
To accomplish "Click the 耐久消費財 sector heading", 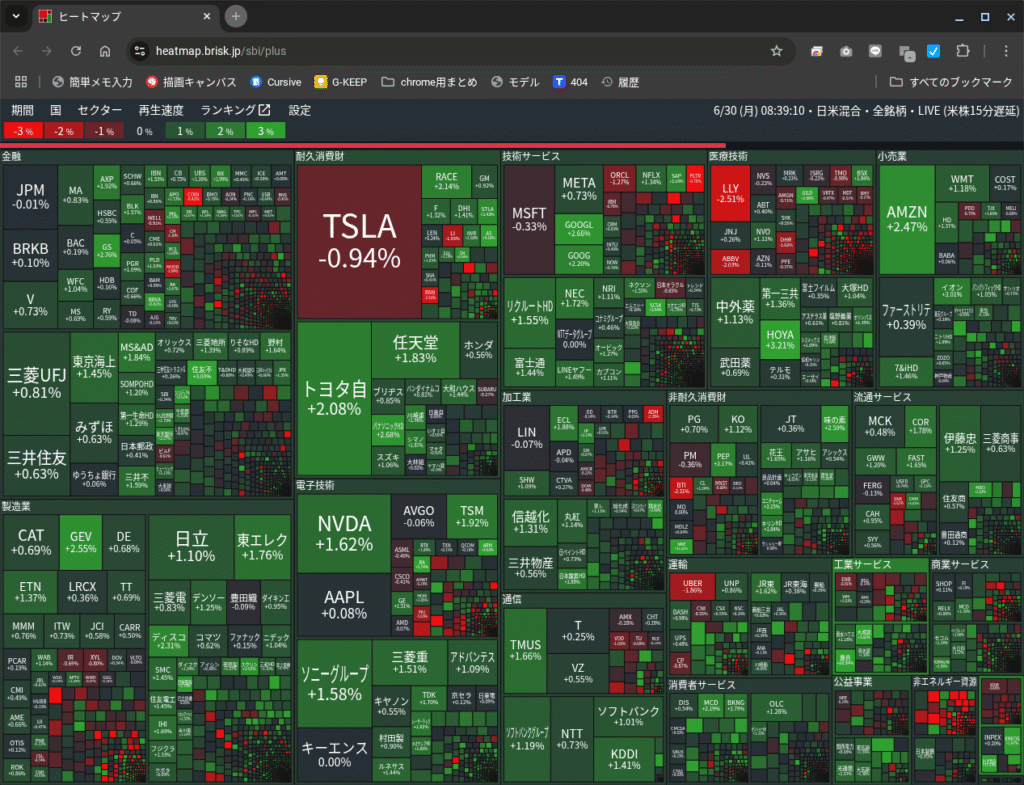I will (320, 156).
